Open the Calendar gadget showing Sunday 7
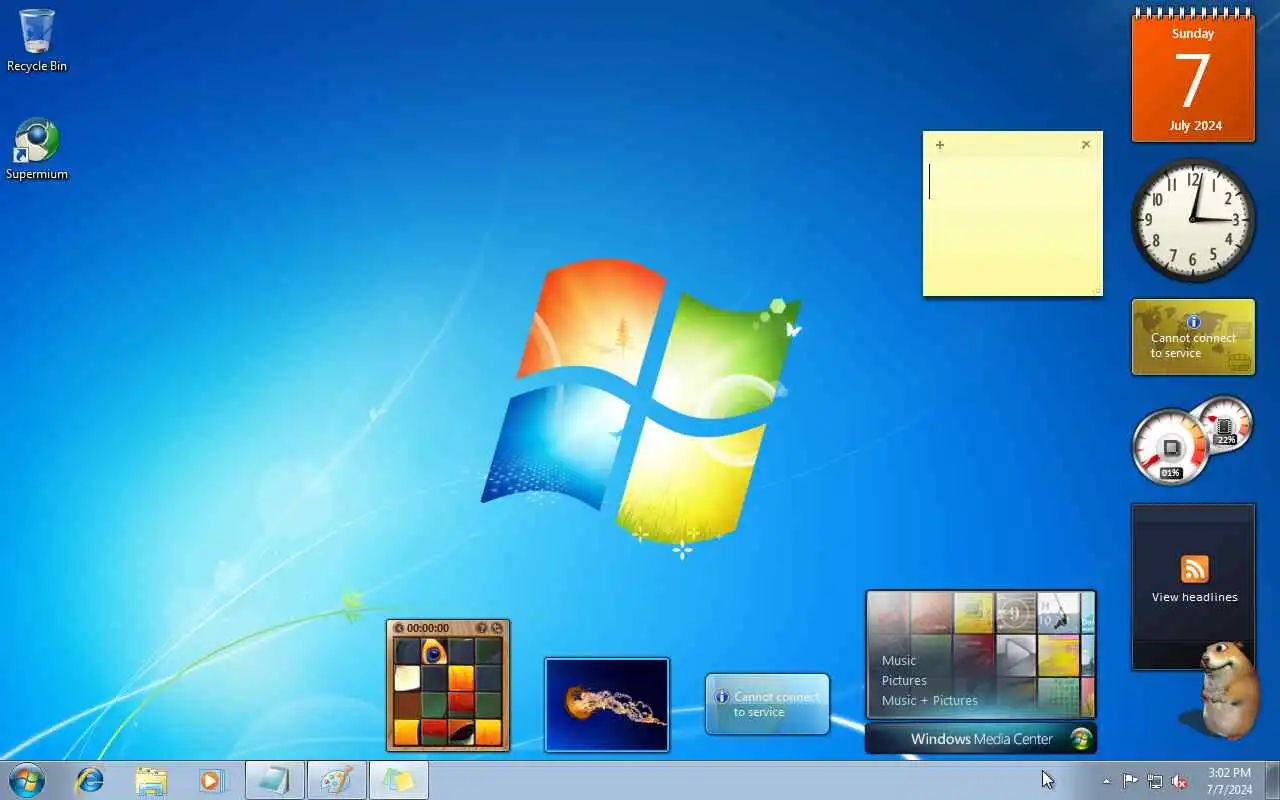The height and width of the screenshot is (800, 1280). click(1193, 75)
